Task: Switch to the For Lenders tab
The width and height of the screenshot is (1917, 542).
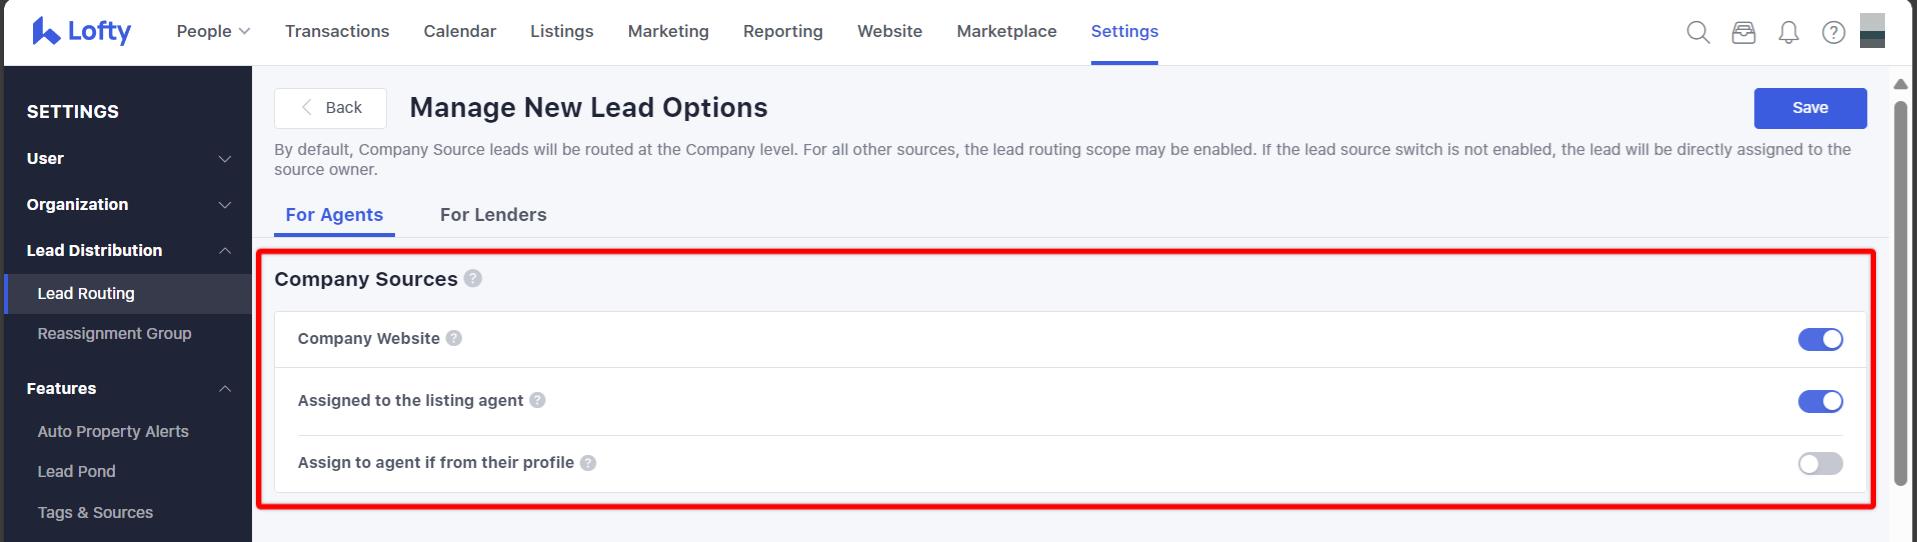Action: click(493, 215)
